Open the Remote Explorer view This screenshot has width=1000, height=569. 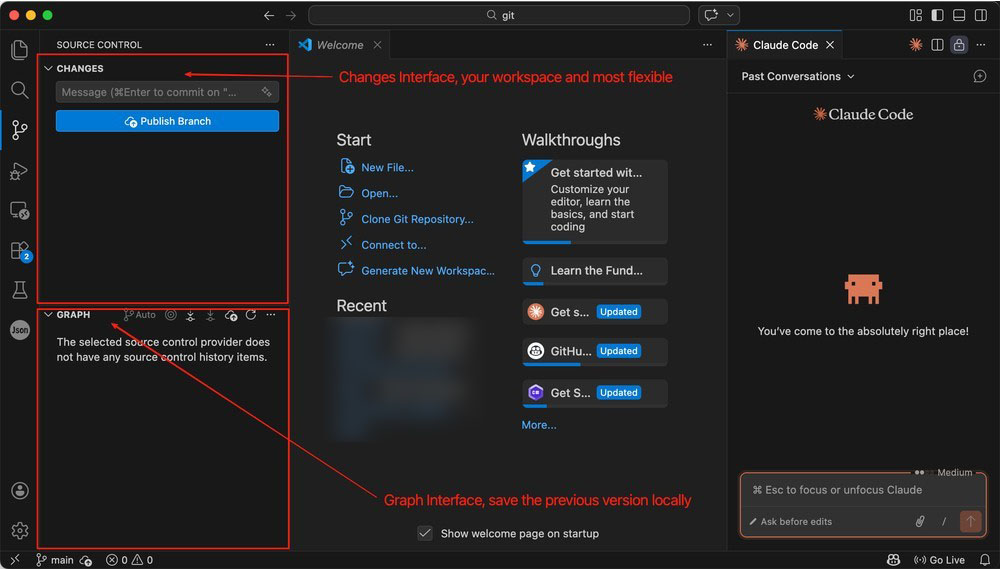(x=19, y=211)
